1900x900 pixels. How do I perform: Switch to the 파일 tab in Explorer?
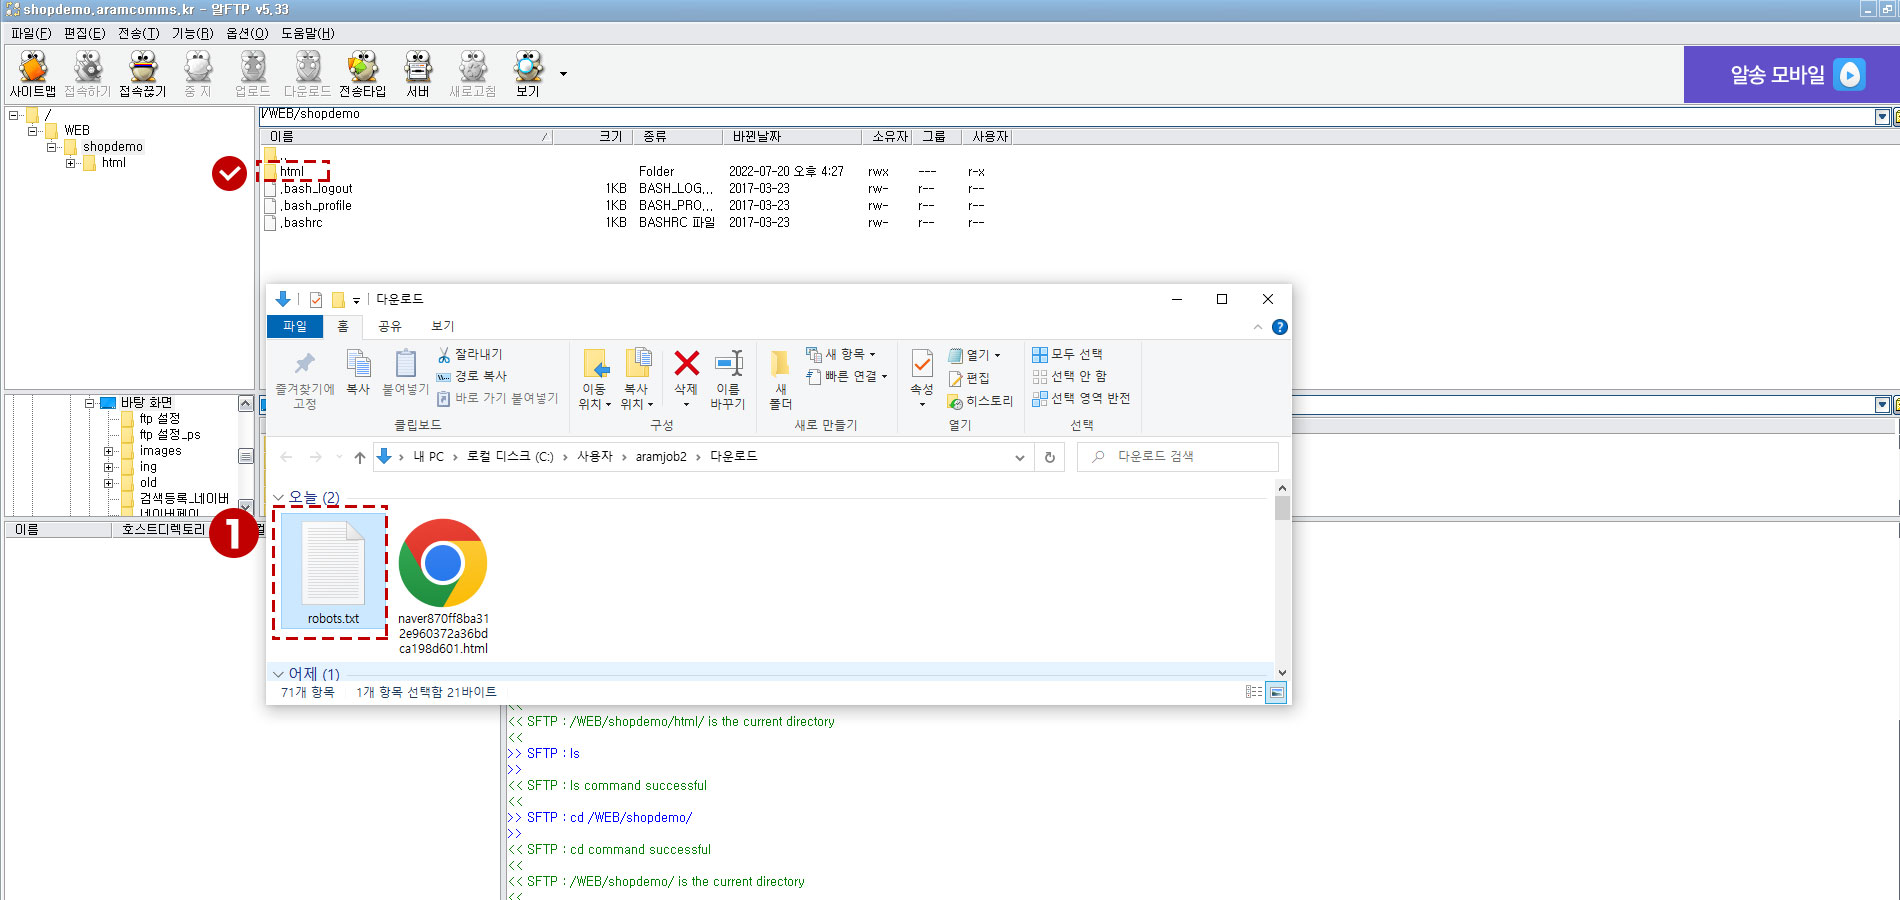point(295,326)
